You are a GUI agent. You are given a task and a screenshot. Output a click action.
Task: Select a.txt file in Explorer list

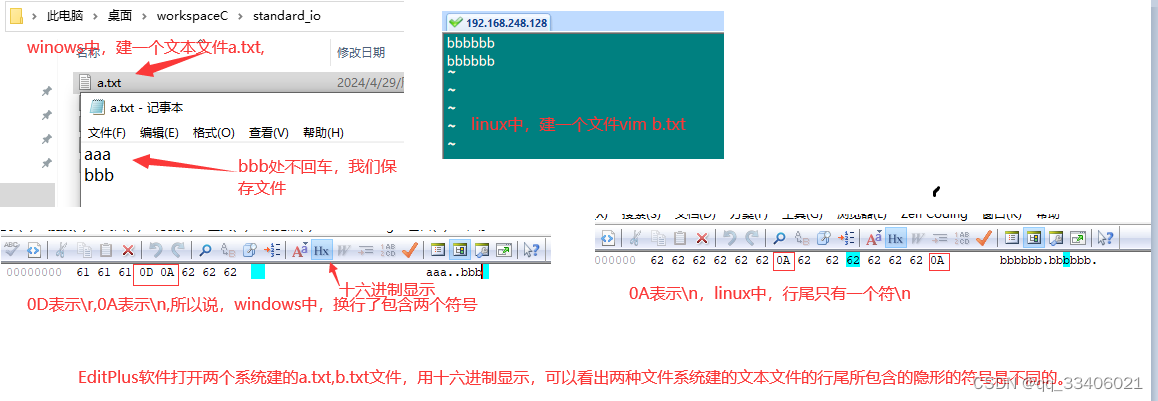(x=240, y=83)
